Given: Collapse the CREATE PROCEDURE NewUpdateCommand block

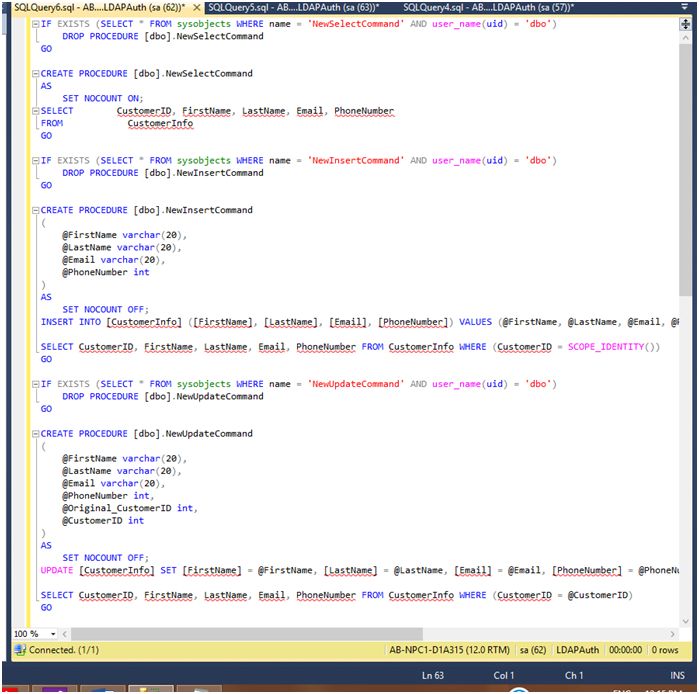Looking at the screenshot, I should pos(35,434).
